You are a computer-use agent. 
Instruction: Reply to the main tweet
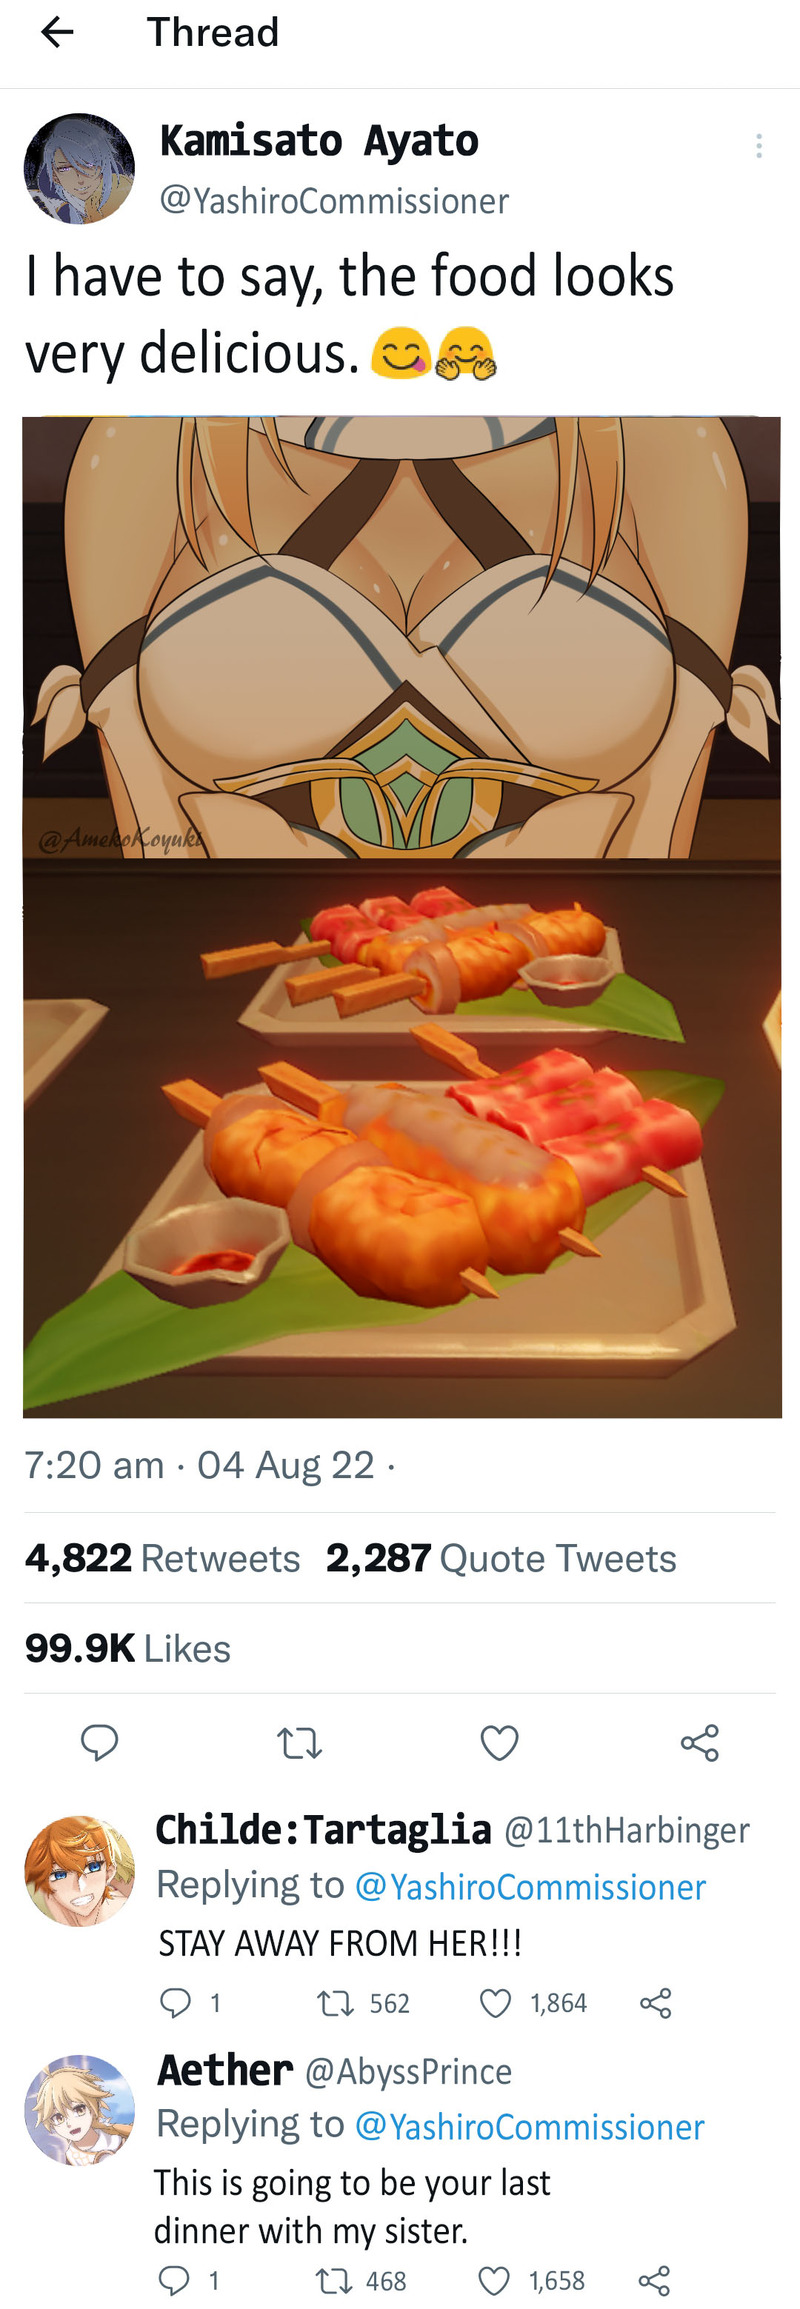point(99,1742)
